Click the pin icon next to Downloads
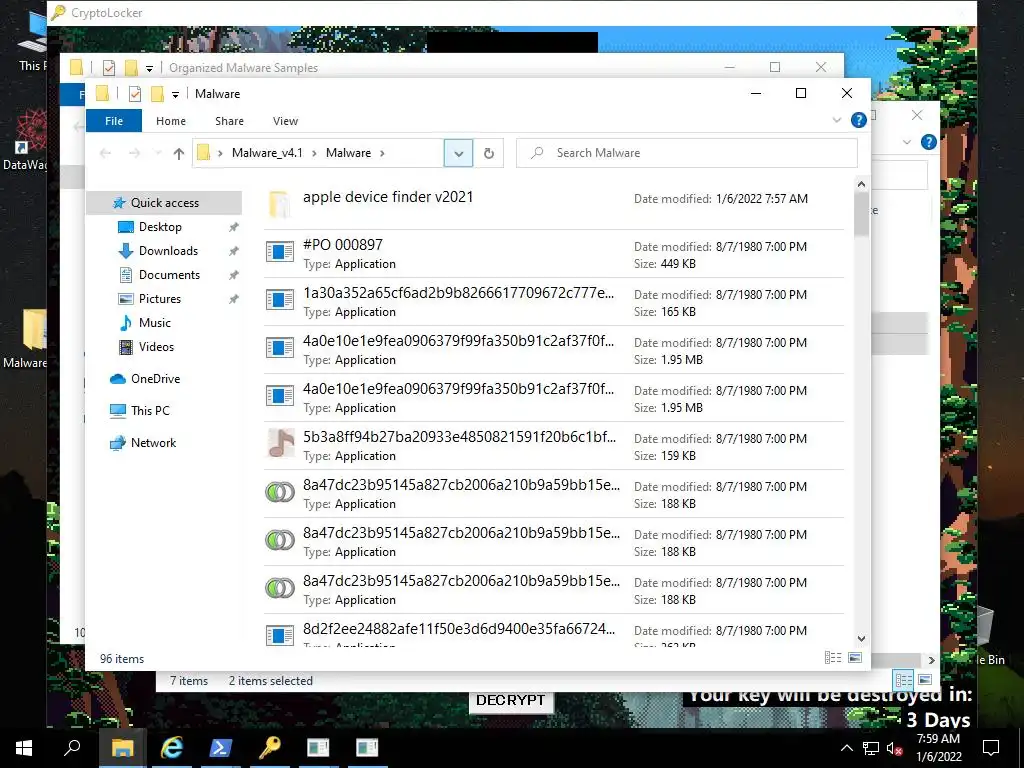Image resolution: width=1024 pixels, height=768 pixels. coord(233,251)
